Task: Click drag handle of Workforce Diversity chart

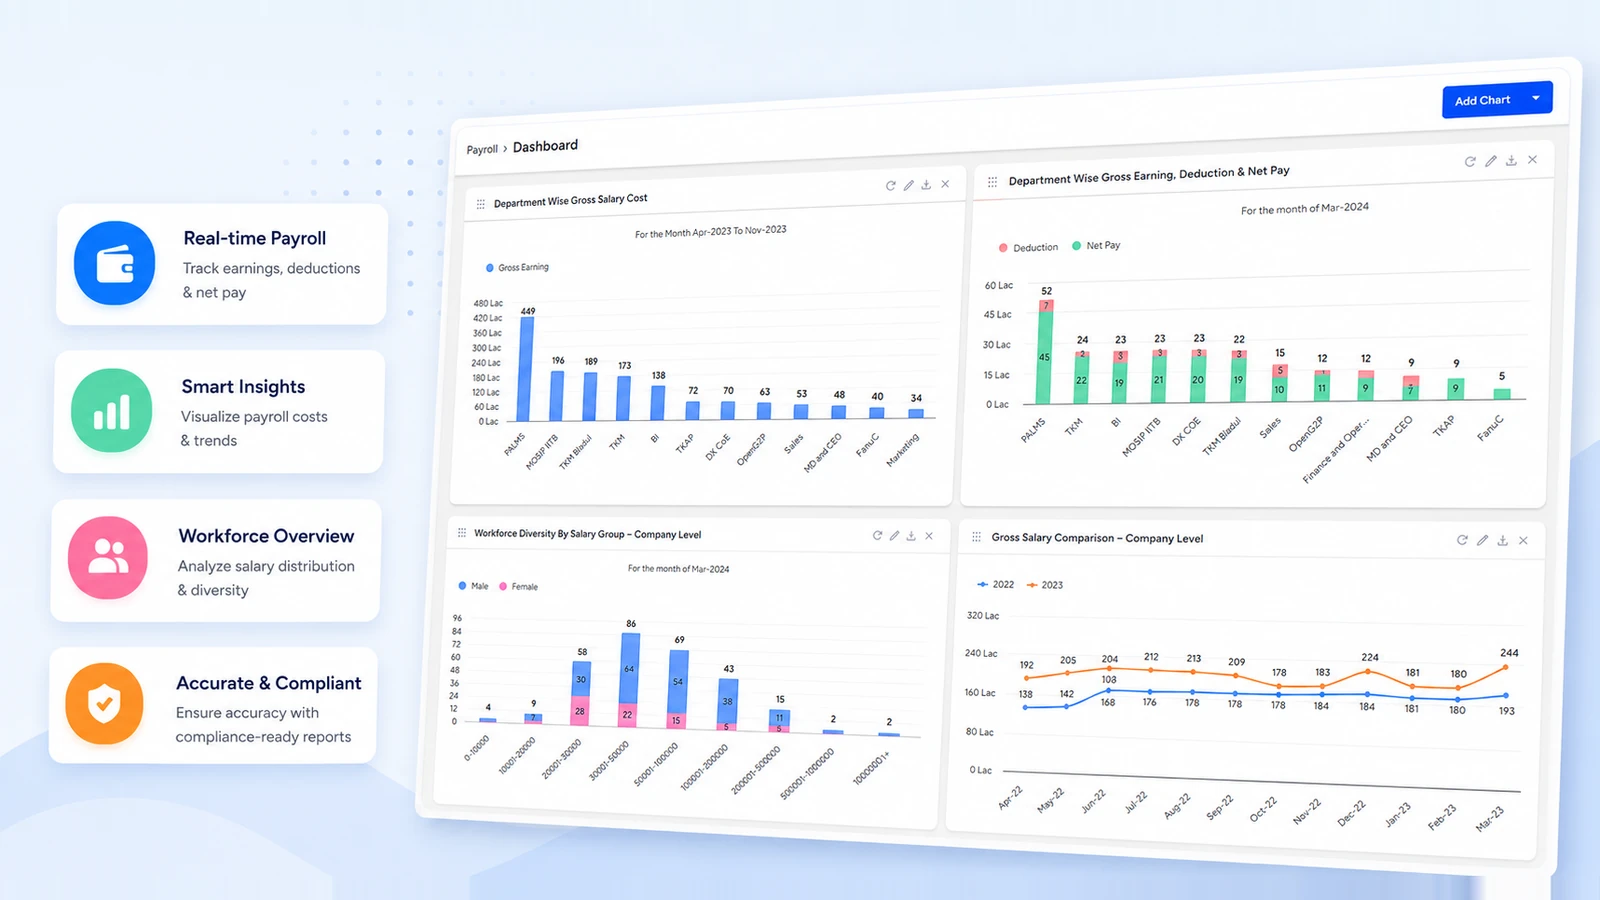Action: pyautogui.click(x=462, y=533)
